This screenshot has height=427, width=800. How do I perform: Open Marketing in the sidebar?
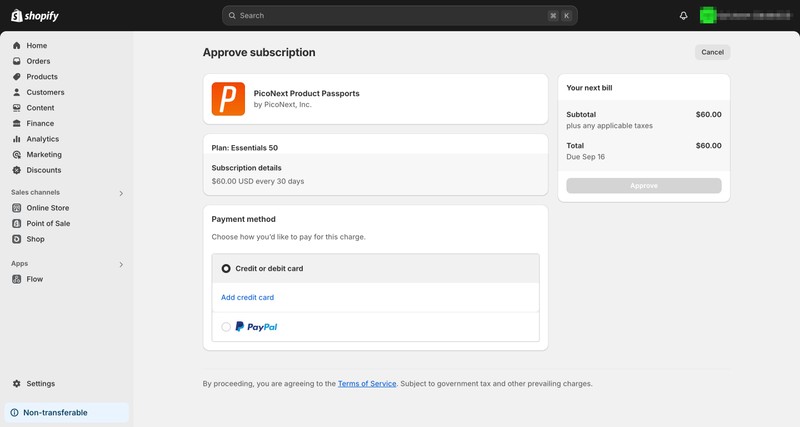pos(44,155)
